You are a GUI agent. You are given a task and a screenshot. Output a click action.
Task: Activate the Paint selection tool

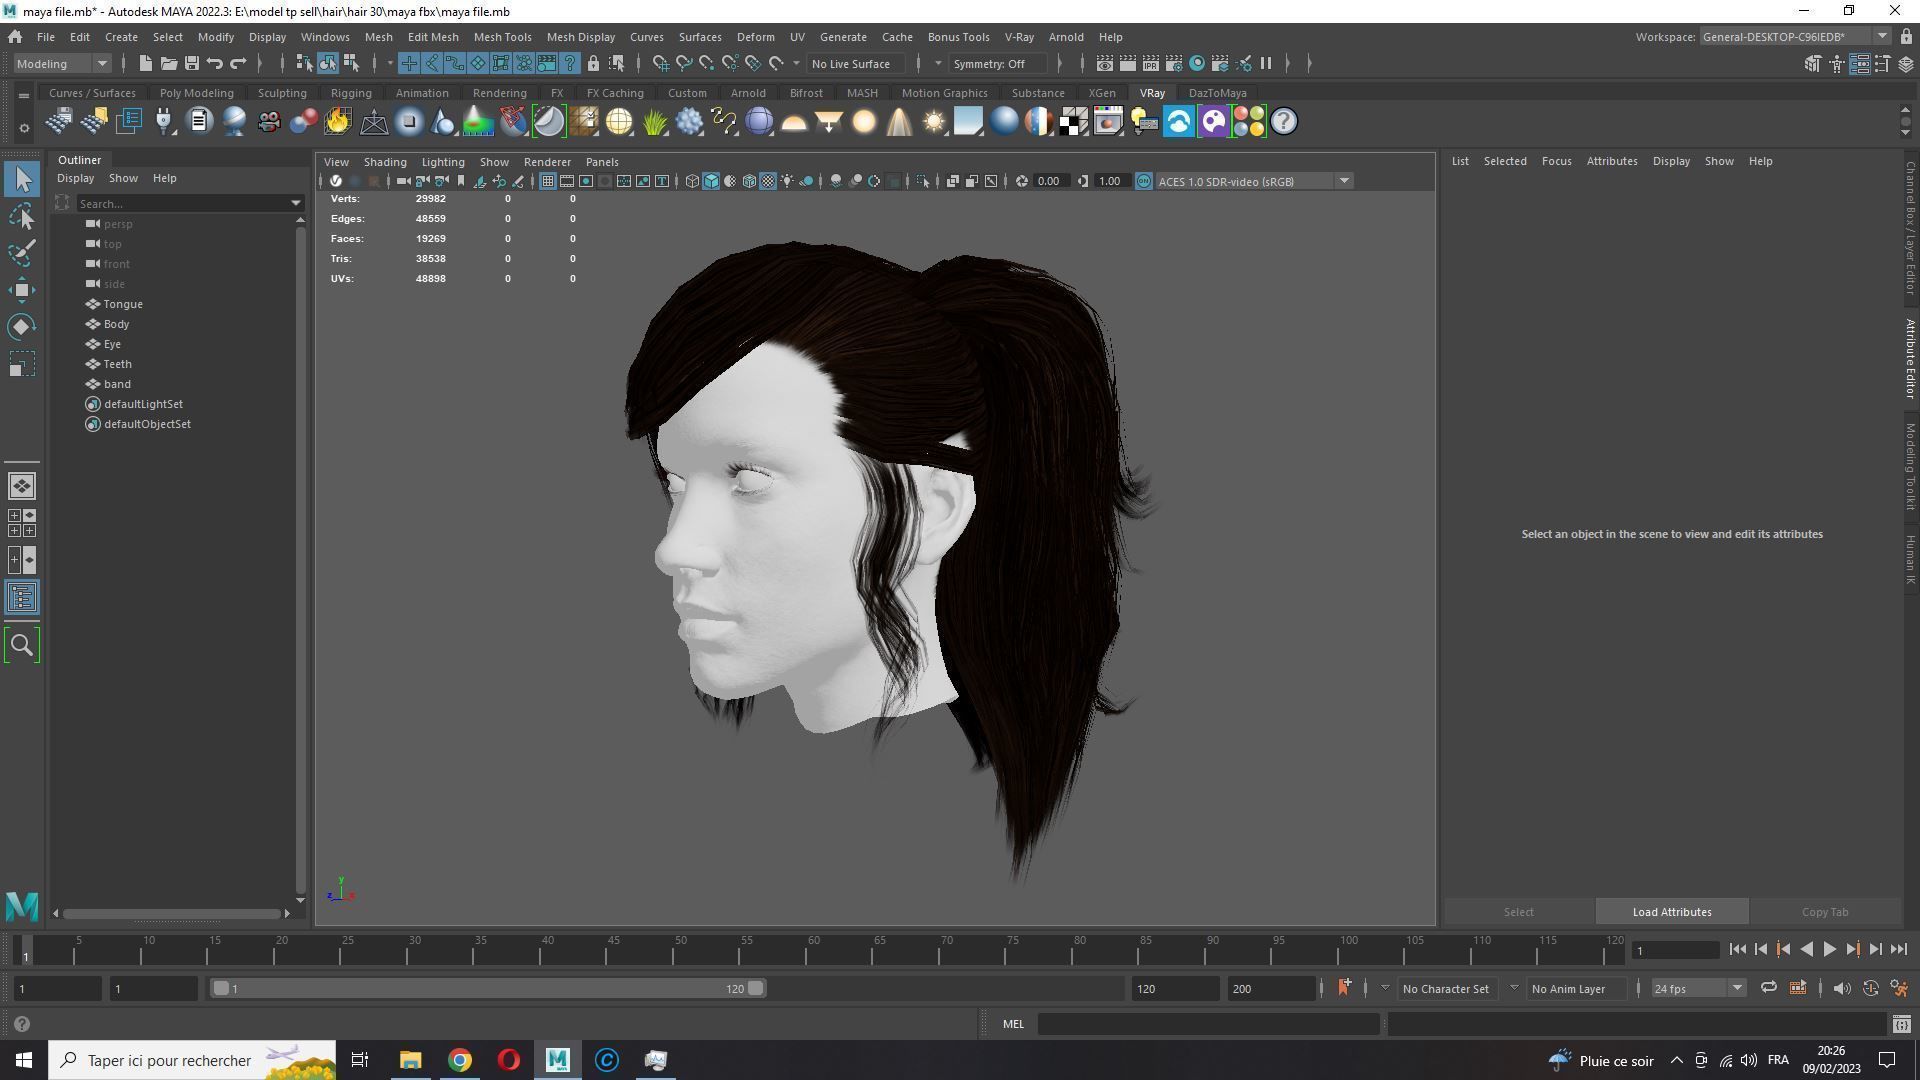(x=22, y=253)
